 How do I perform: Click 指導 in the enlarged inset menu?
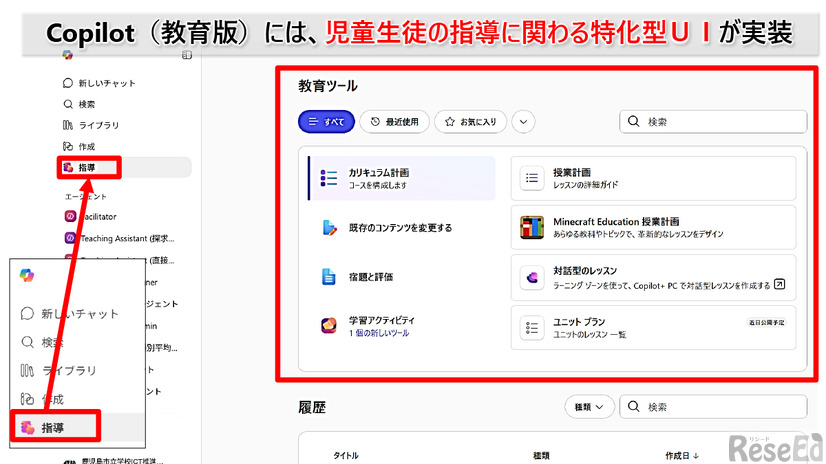(55, 428)
